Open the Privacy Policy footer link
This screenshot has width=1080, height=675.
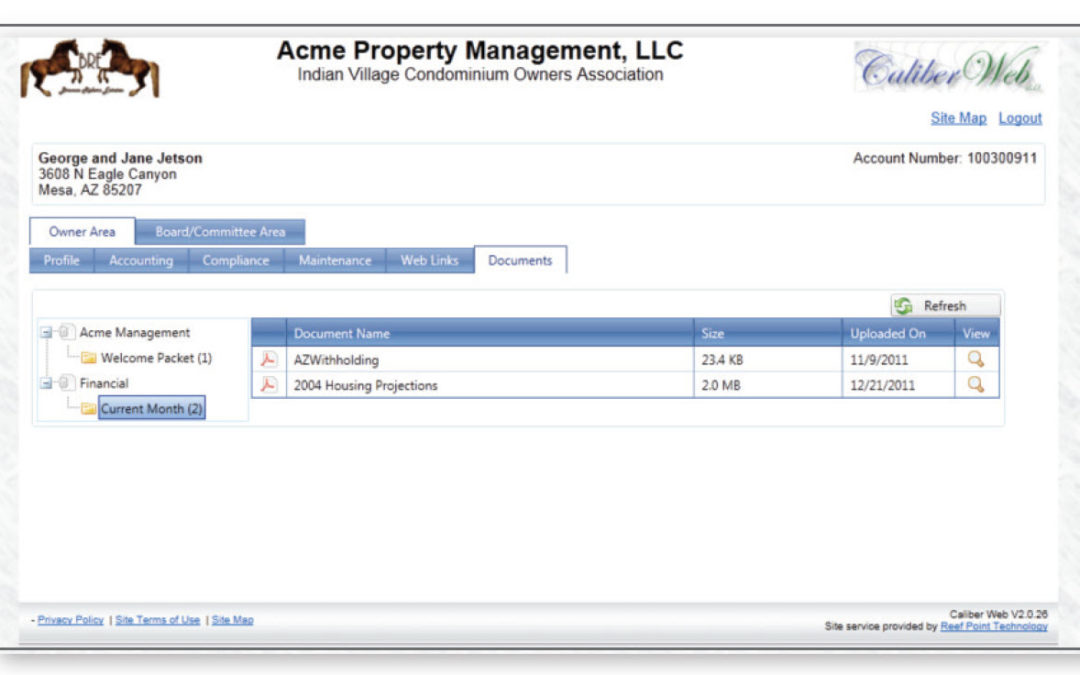(x=70, y=620)
